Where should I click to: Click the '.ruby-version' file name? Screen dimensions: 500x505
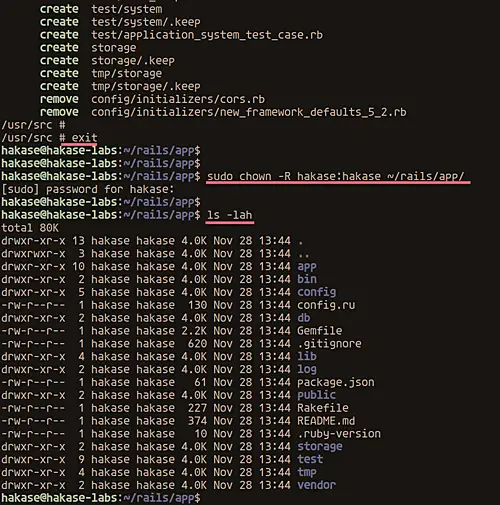[339, 434]
